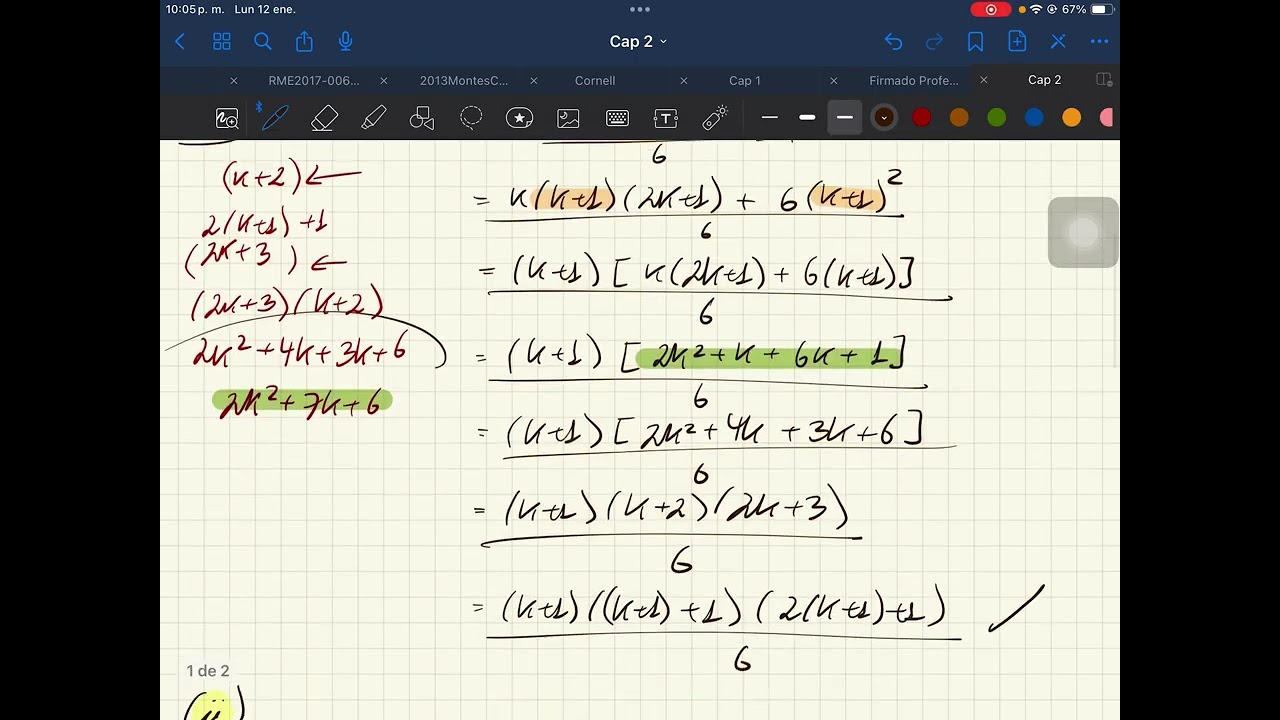Pick the brown-orange pen color
Screen dimensions: 1280x720
tap(959, 118)
